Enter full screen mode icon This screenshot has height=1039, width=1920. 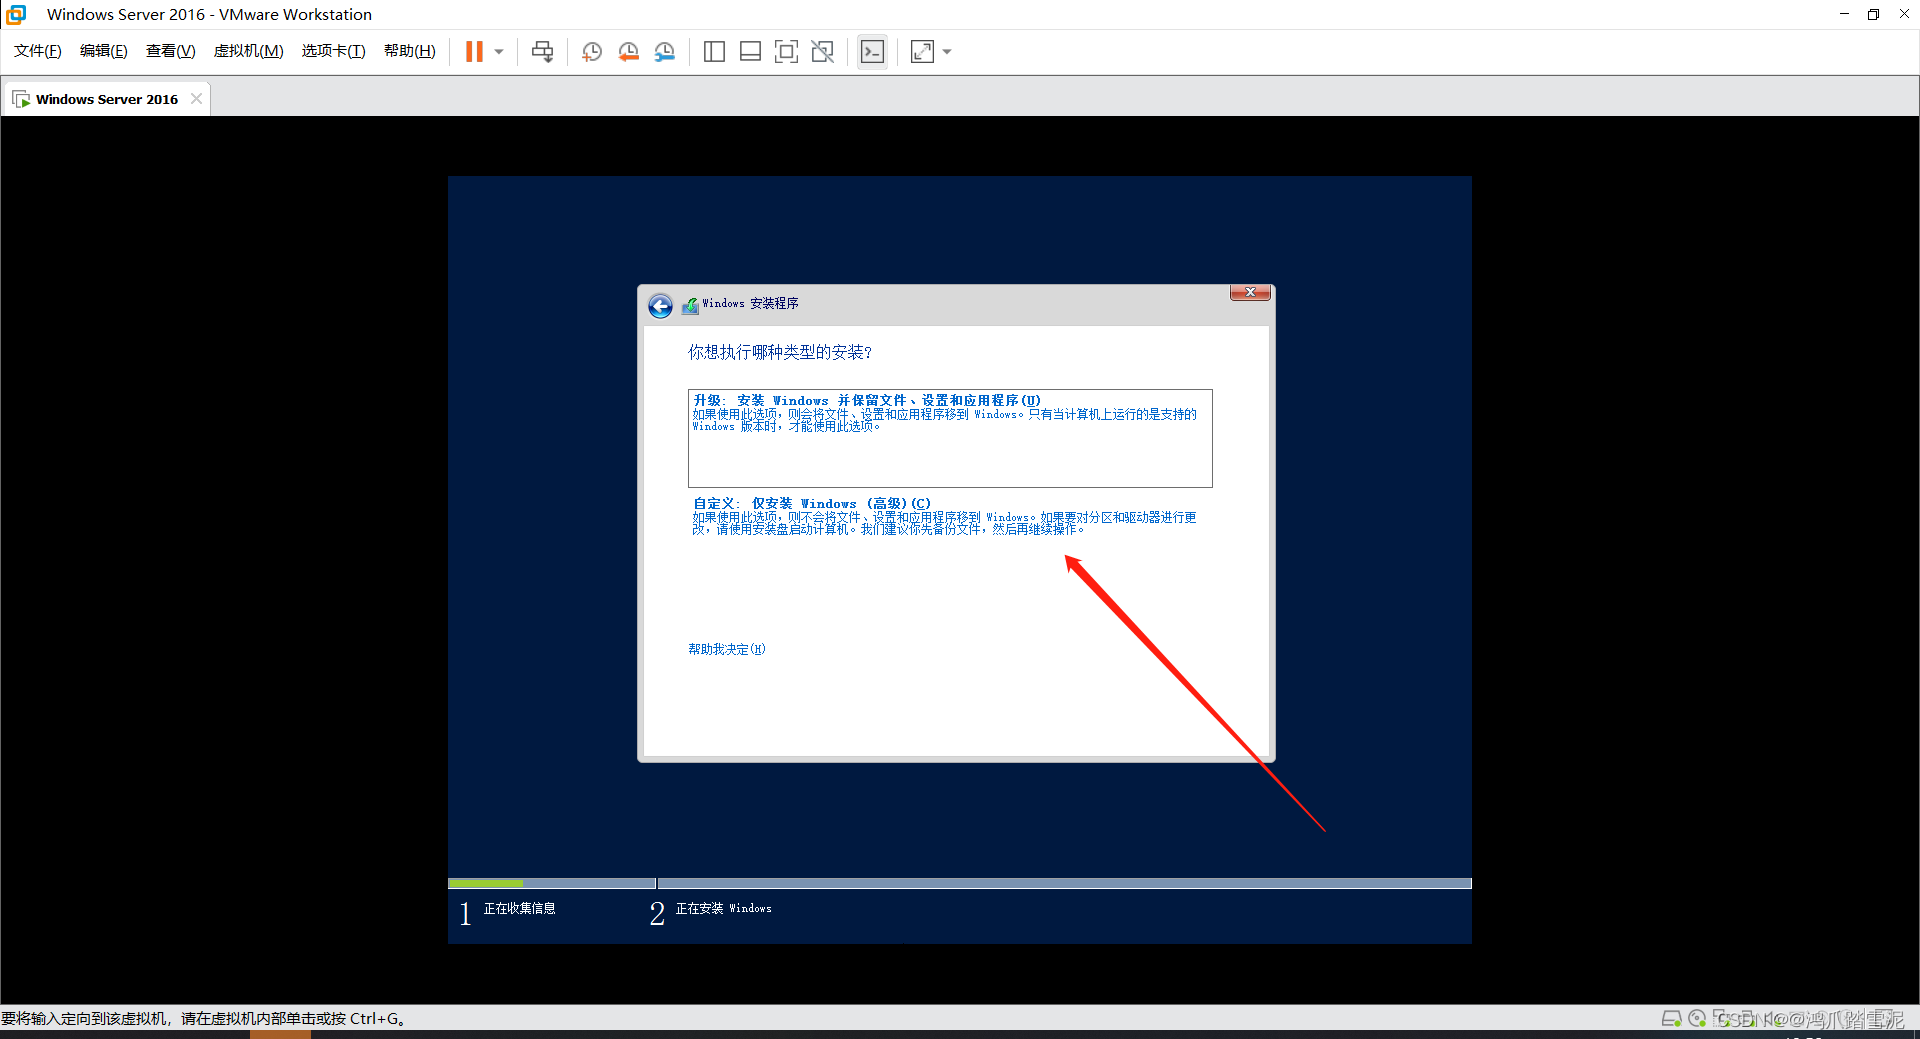(787, 51)
